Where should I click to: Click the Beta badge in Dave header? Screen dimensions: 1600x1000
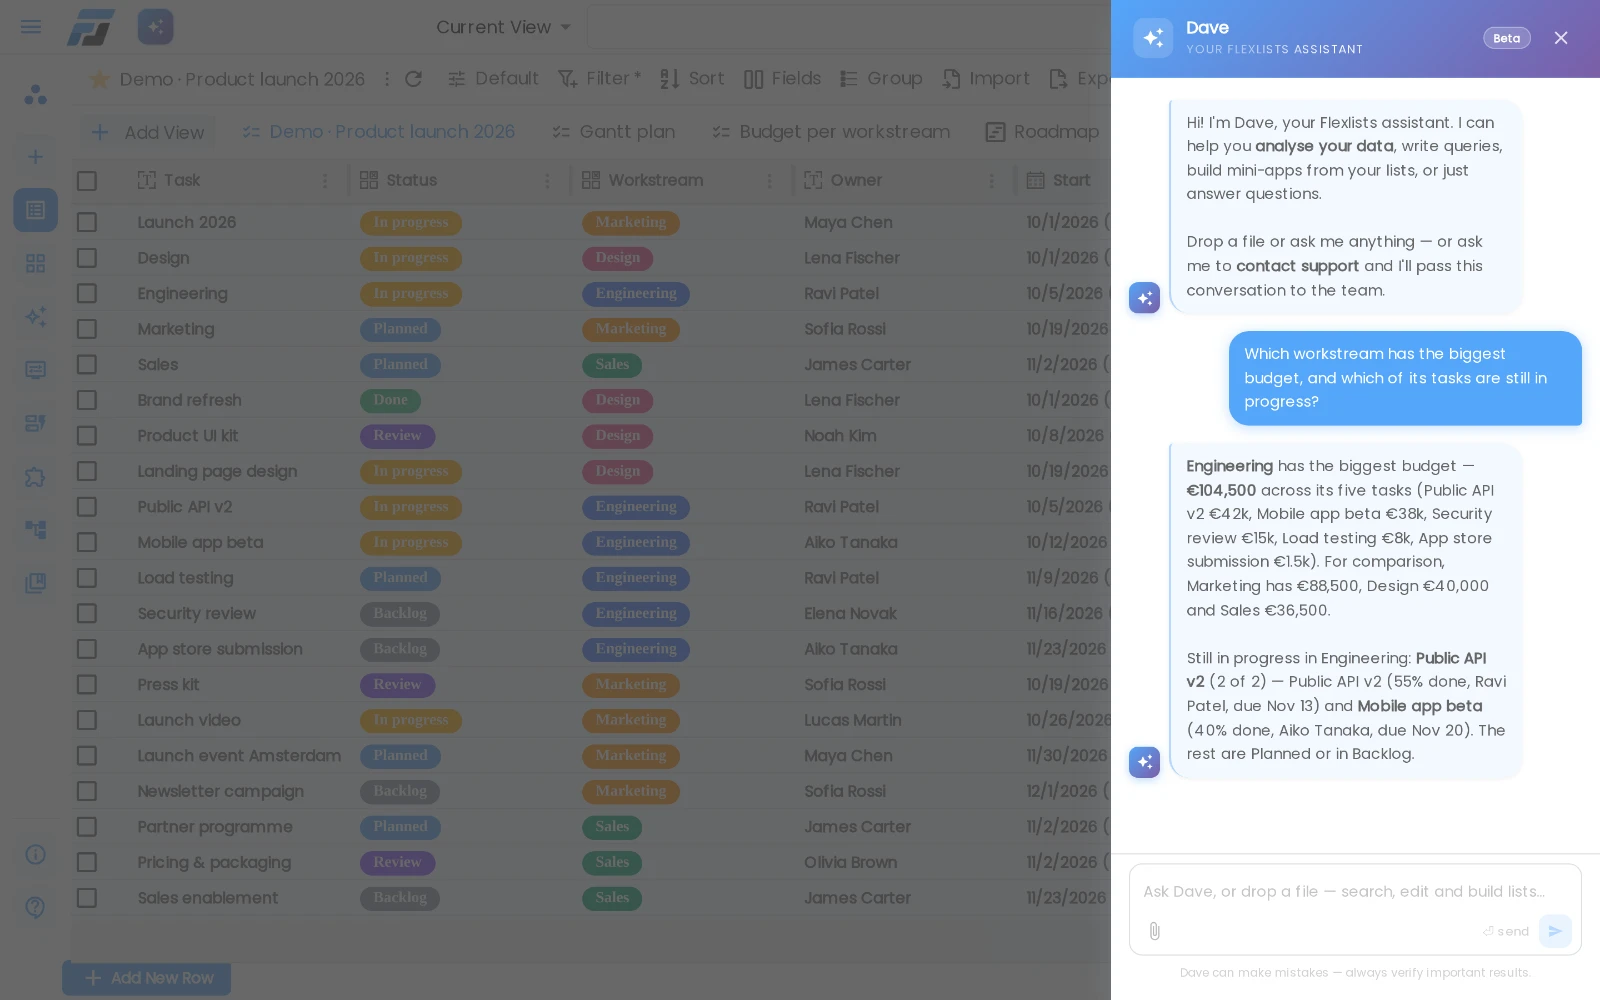(x=1506, y=38)
